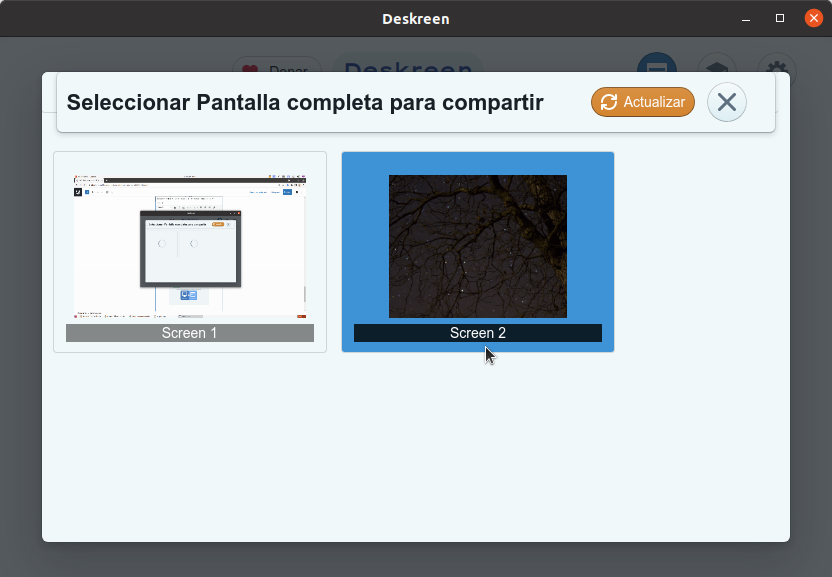Click the Screen 2 label bar
The image size is (832, 577).
478,333
